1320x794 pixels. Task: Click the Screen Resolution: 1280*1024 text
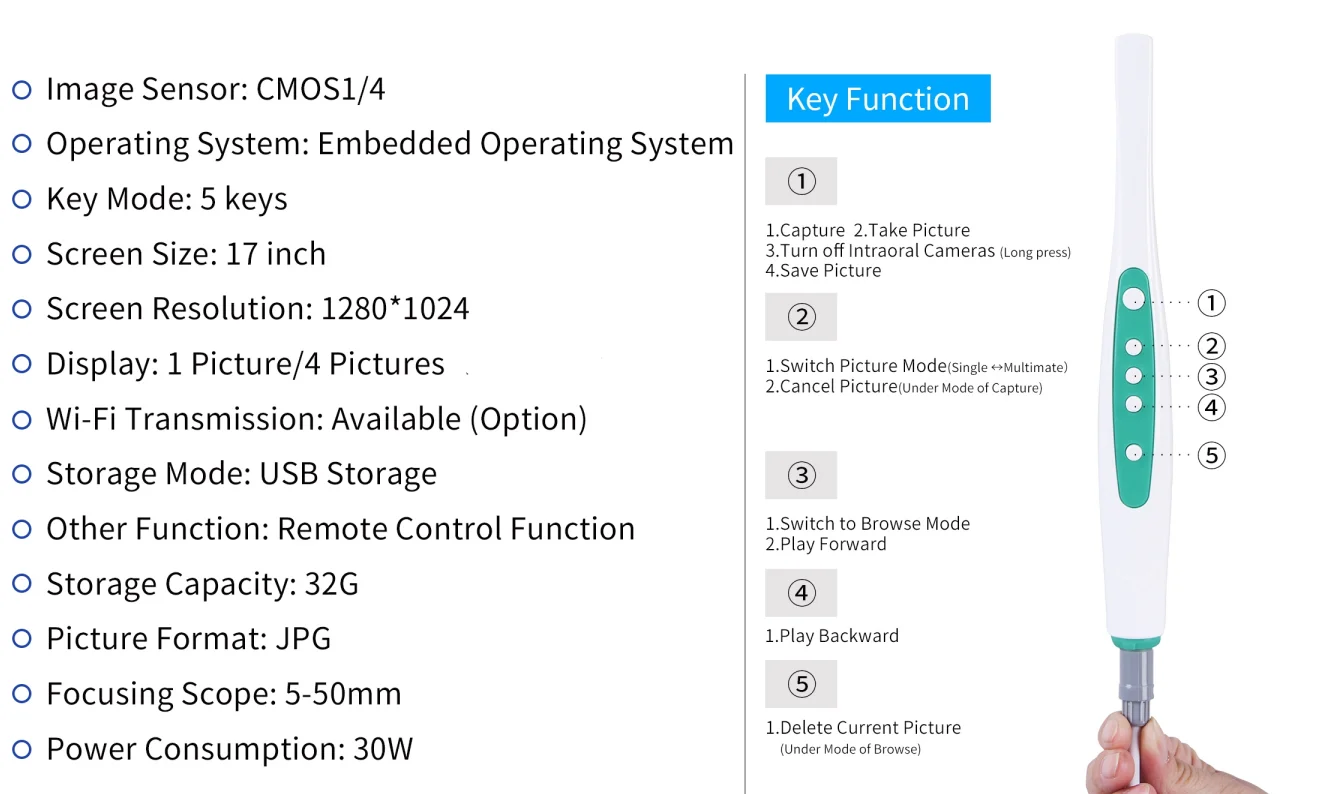tap(257, 309)
